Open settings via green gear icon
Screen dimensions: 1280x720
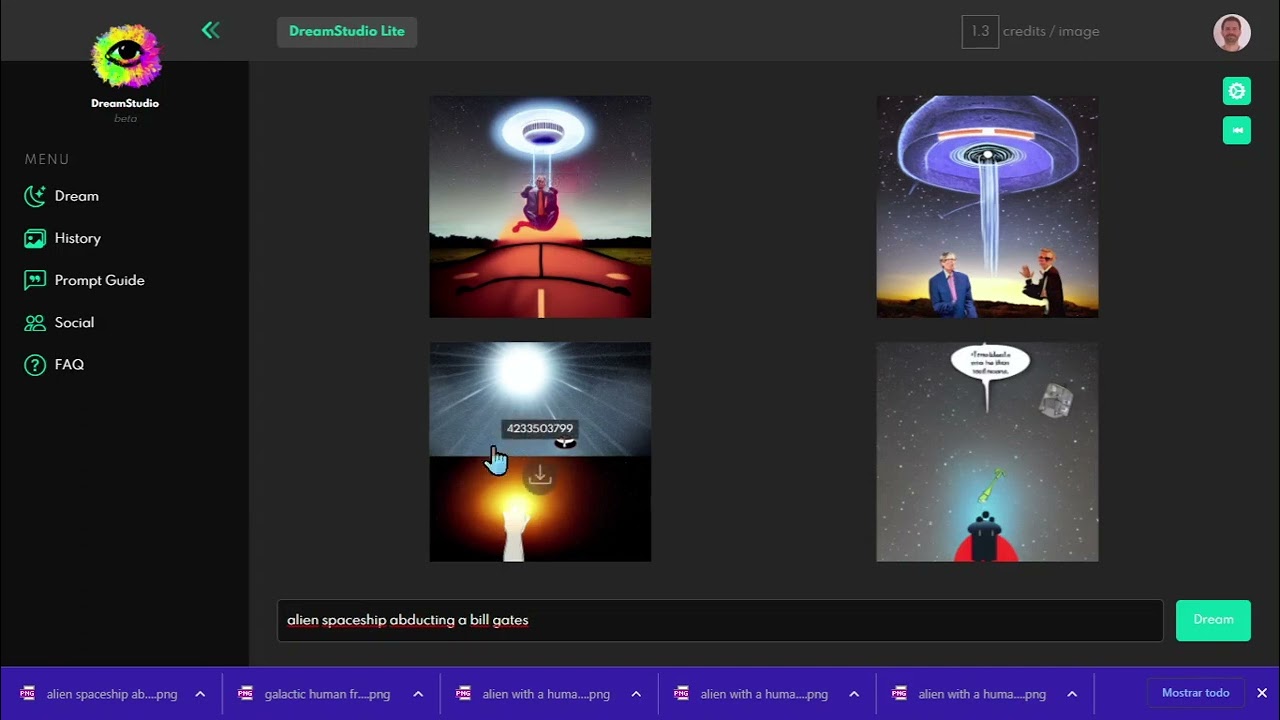[x=1237, y=91]
